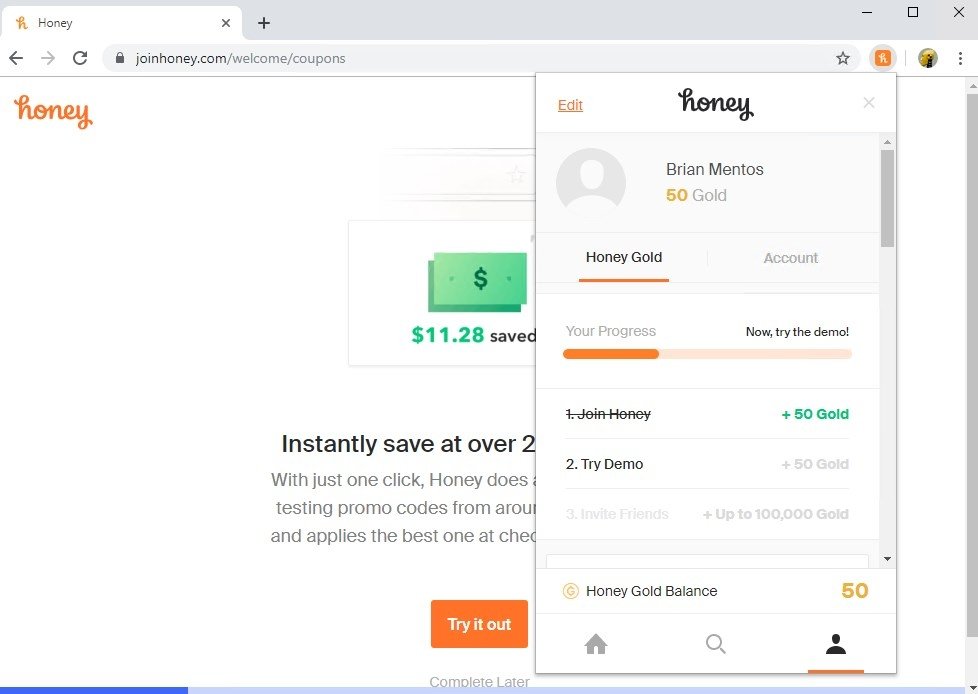Screen dimensions: 978x694
Task: Open the Honey popup search tab
Action: [x=715, y=643]
